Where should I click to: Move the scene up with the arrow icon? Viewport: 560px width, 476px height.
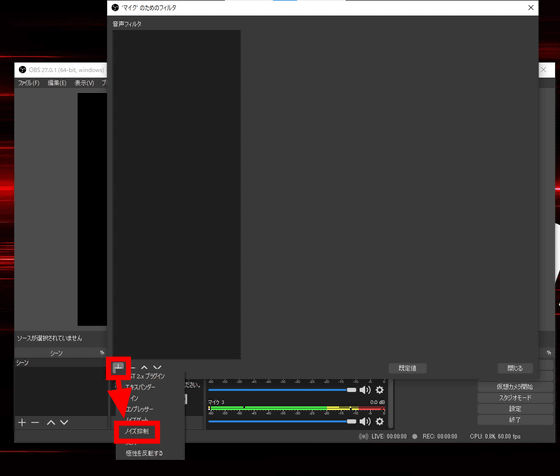(x=51, y=422)
